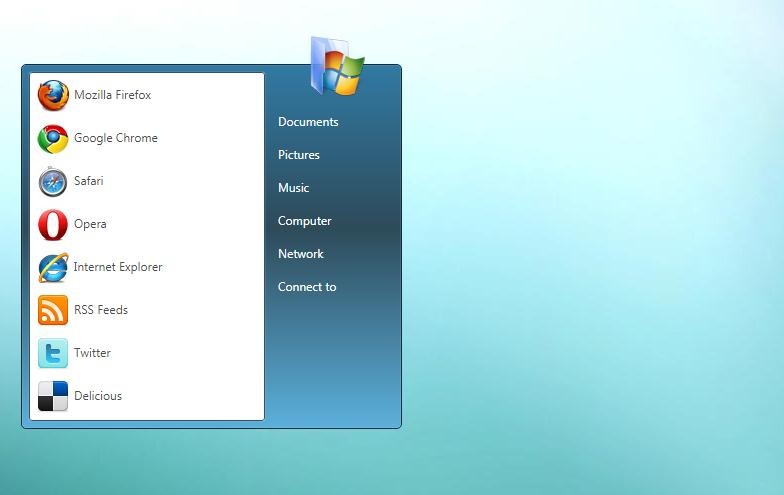Click the Delicious checkered icon

(53, 397)
